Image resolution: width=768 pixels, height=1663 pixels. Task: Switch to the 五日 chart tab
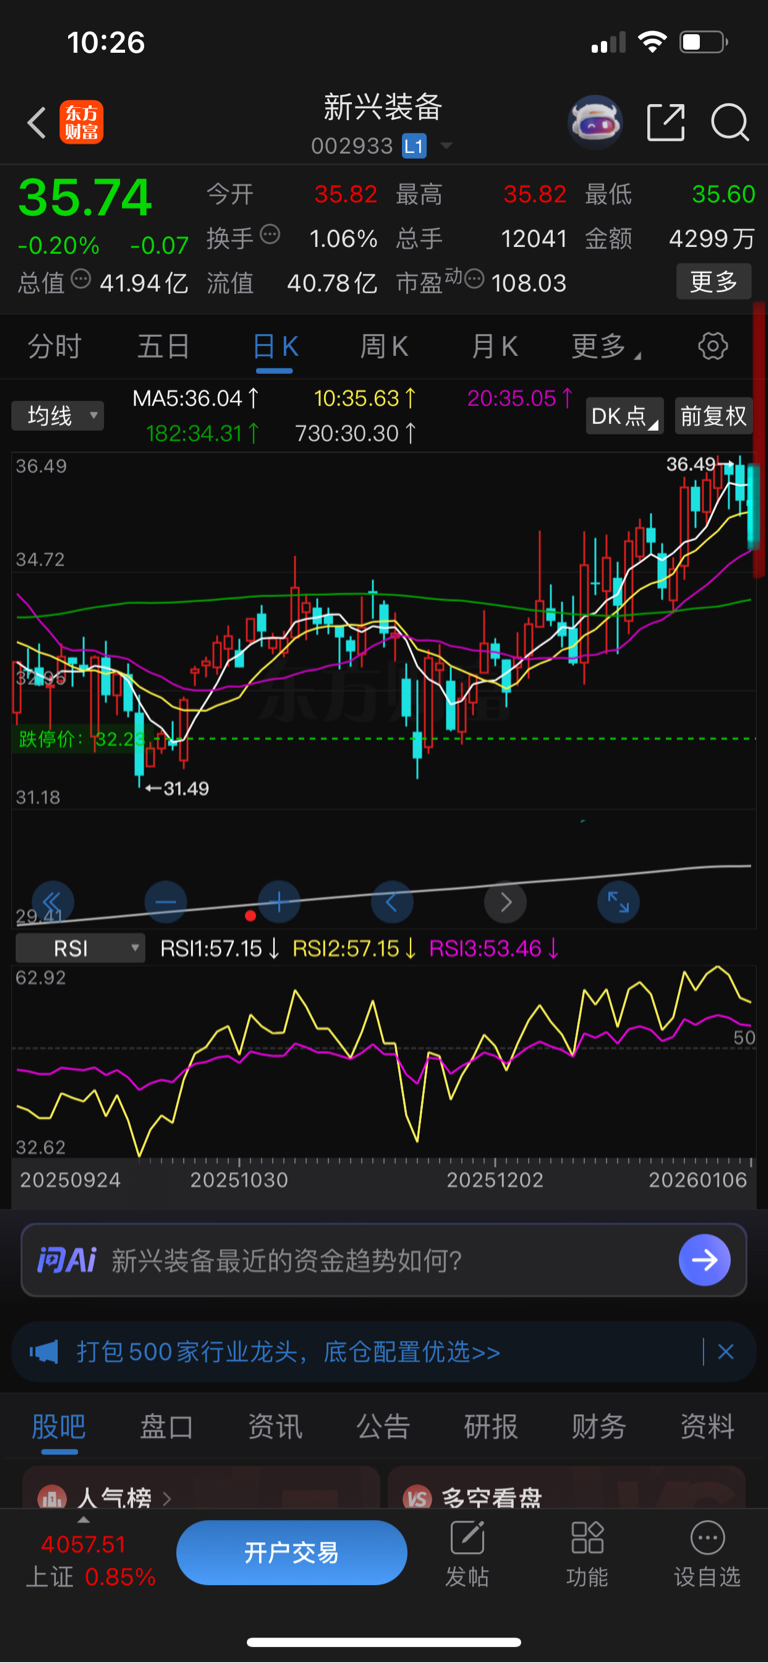[x=164, y=347]
